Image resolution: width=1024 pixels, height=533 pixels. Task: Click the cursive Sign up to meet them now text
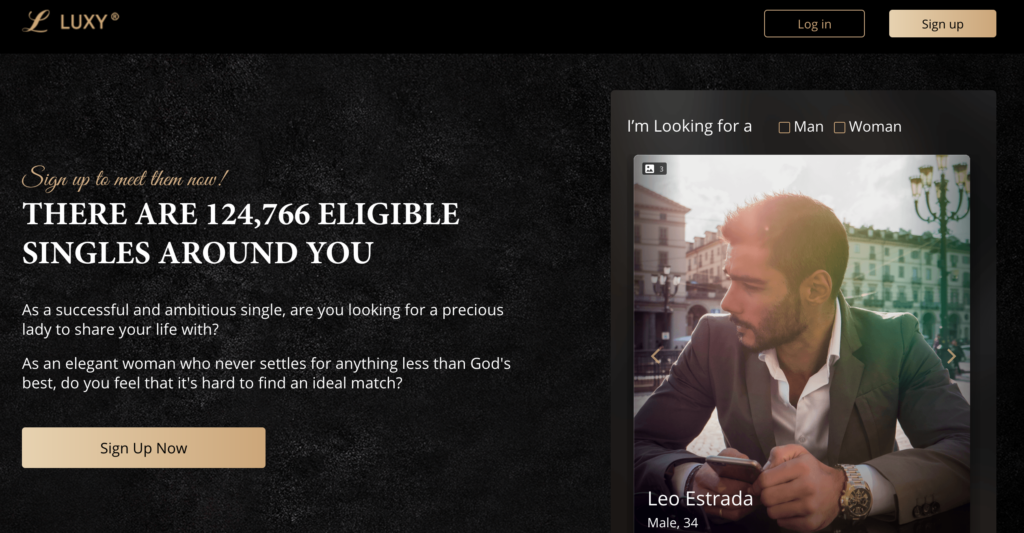pyautogui.click(x=125, y=178)
